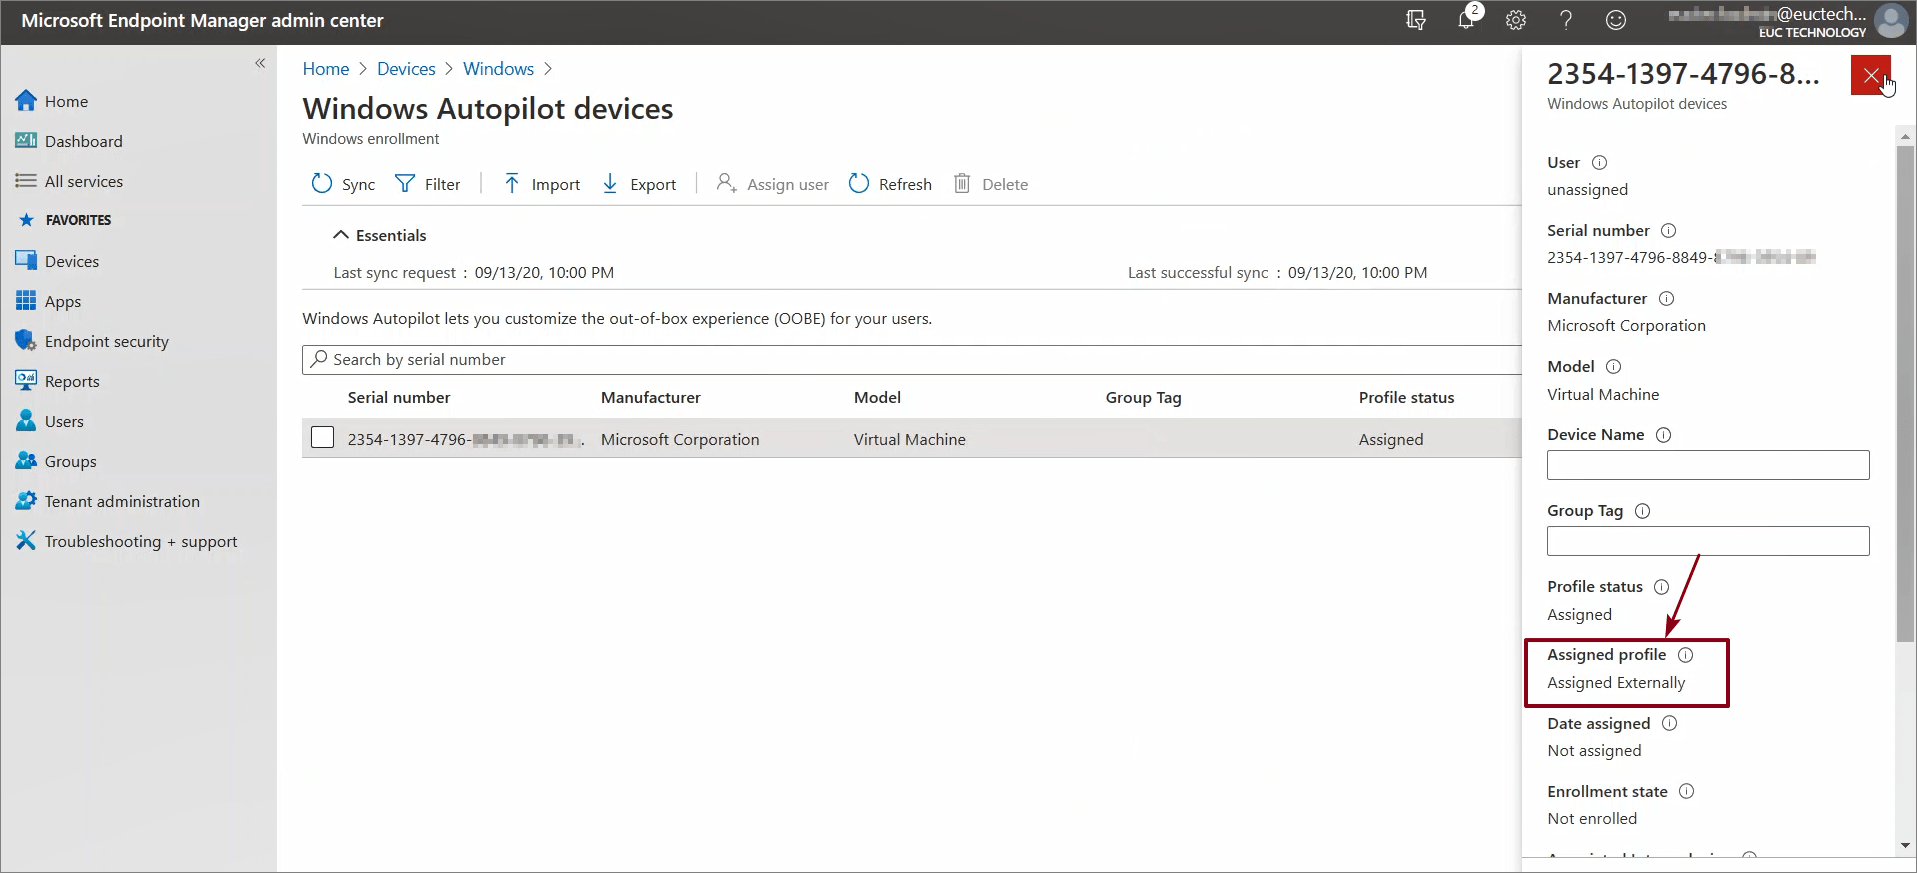
Task: Sort by Serial number column header
Action: (399, 397)
